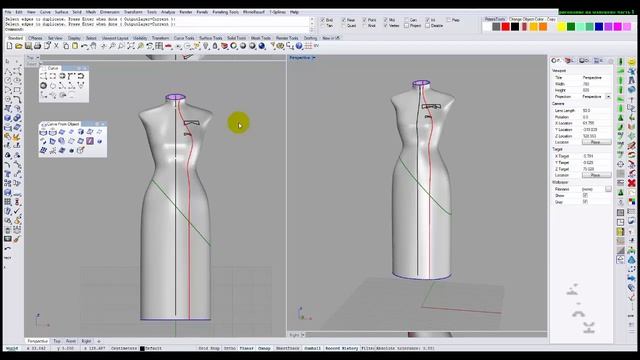The width and height of the screenshot is (640, 360).
Task: Toggle the Int osnap checkbox
Action: point(428,20)
